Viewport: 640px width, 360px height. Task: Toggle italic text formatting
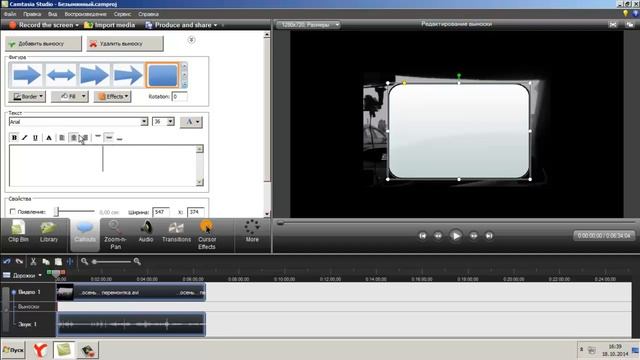[25, 138]
